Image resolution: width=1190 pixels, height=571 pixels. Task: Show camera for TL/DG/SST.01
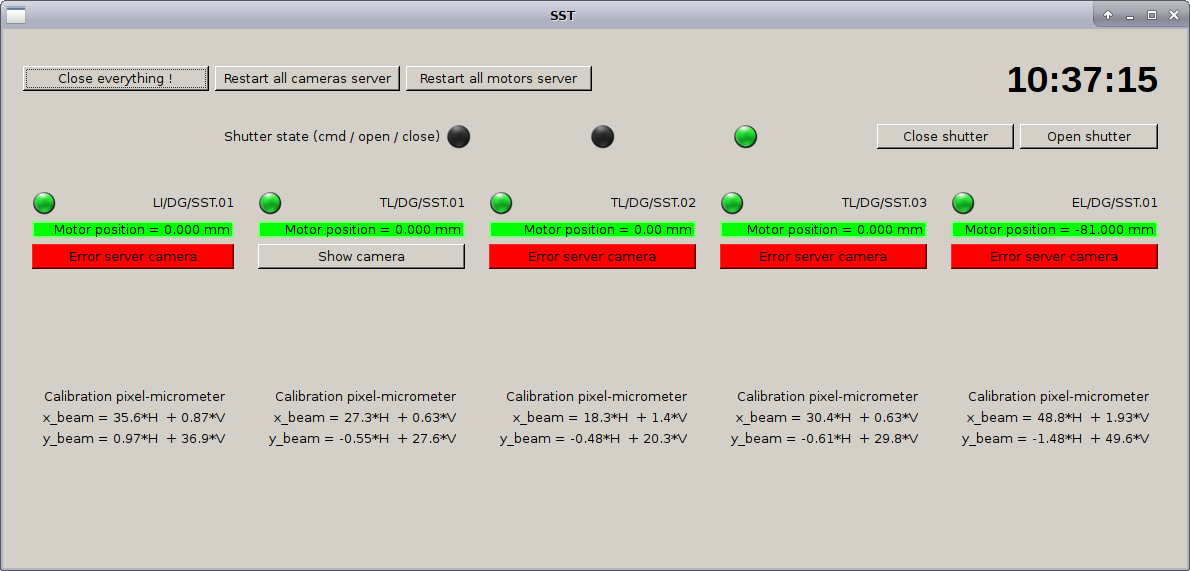point(361,257)
